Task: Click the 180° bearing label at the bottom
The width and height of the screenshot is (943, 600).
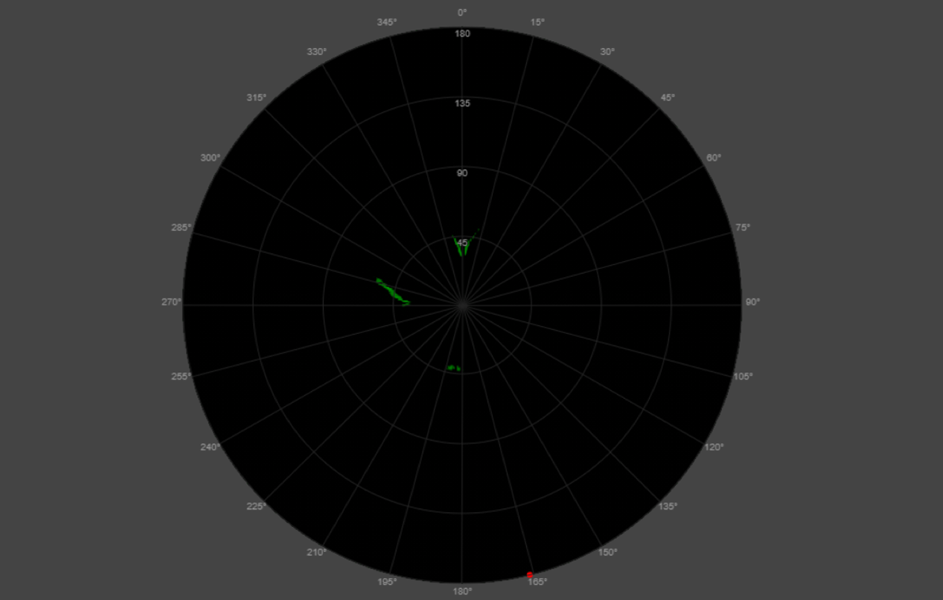Action: pos(462,592)
